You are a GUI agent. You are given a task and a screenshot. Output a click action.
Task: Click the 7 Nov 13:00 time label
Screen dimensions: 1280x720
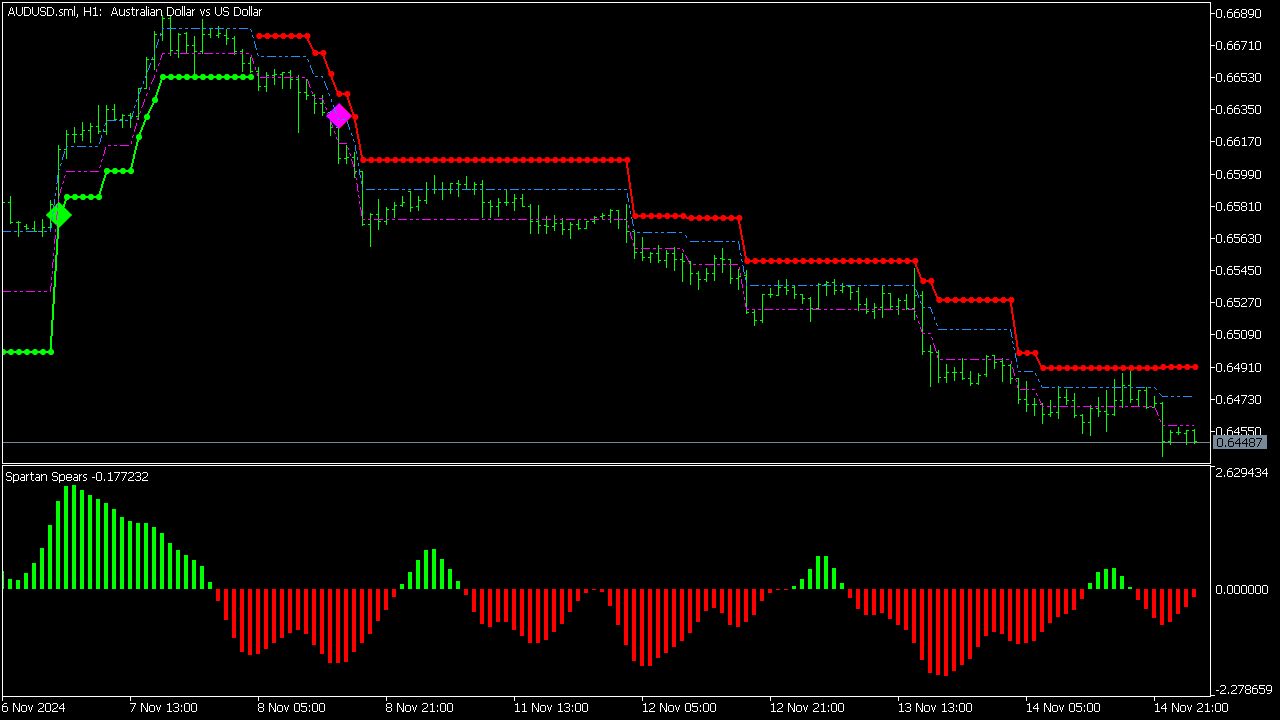tap(164, 708)
